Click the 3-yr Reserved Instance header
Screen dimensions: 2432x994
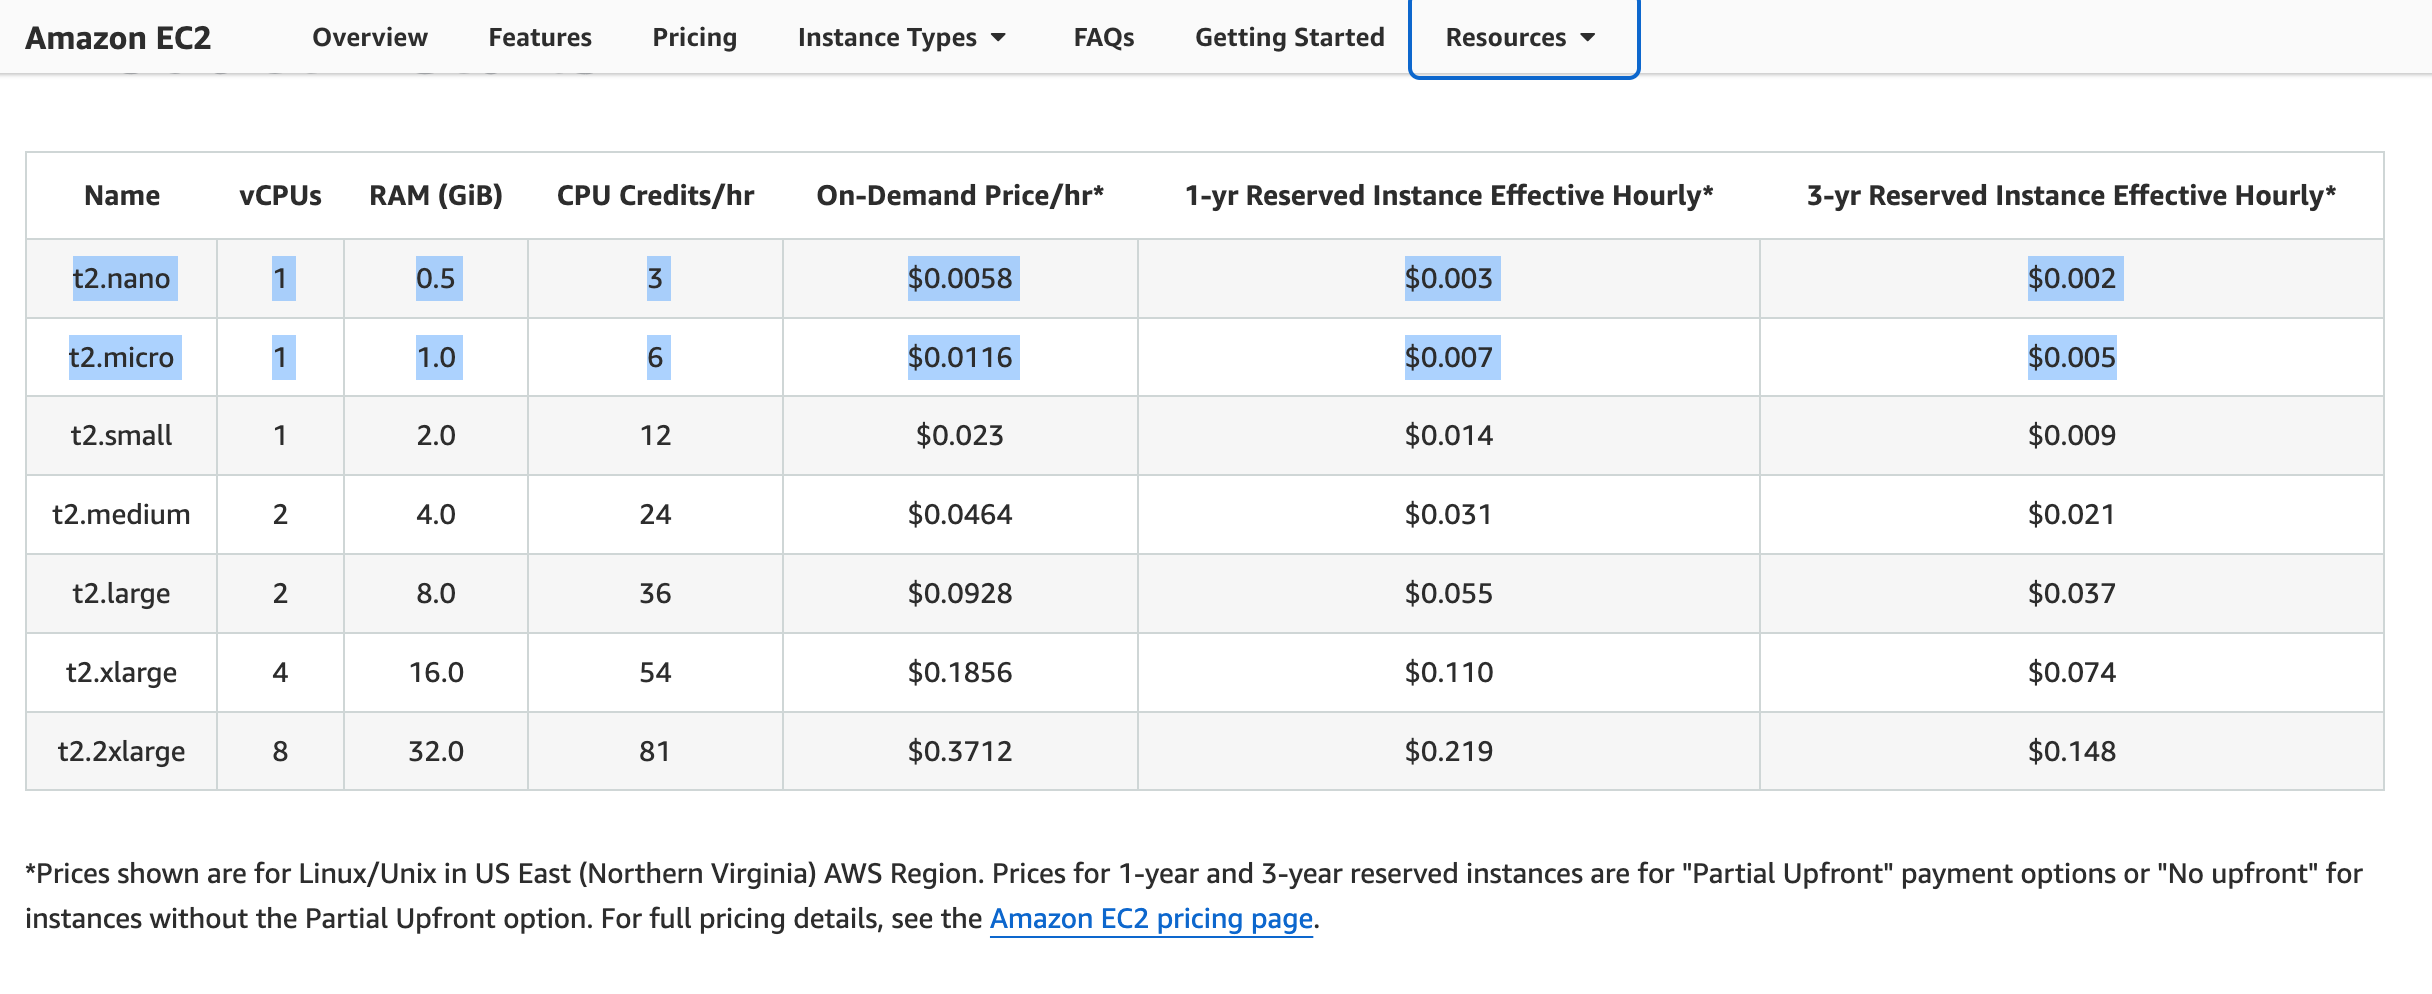(2071, 195)
